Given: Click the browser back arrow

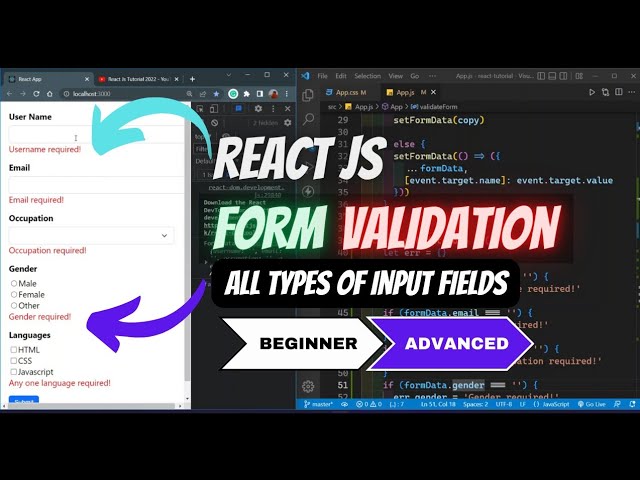Looking at the screenshot, I should [9, 94].
